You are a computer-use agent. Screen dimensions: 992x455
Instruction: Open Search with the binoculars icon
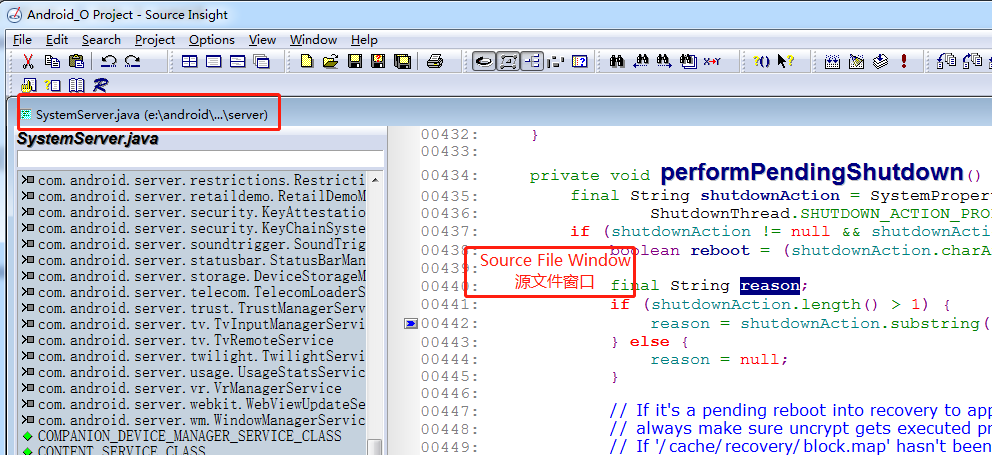tap(617, 61)
